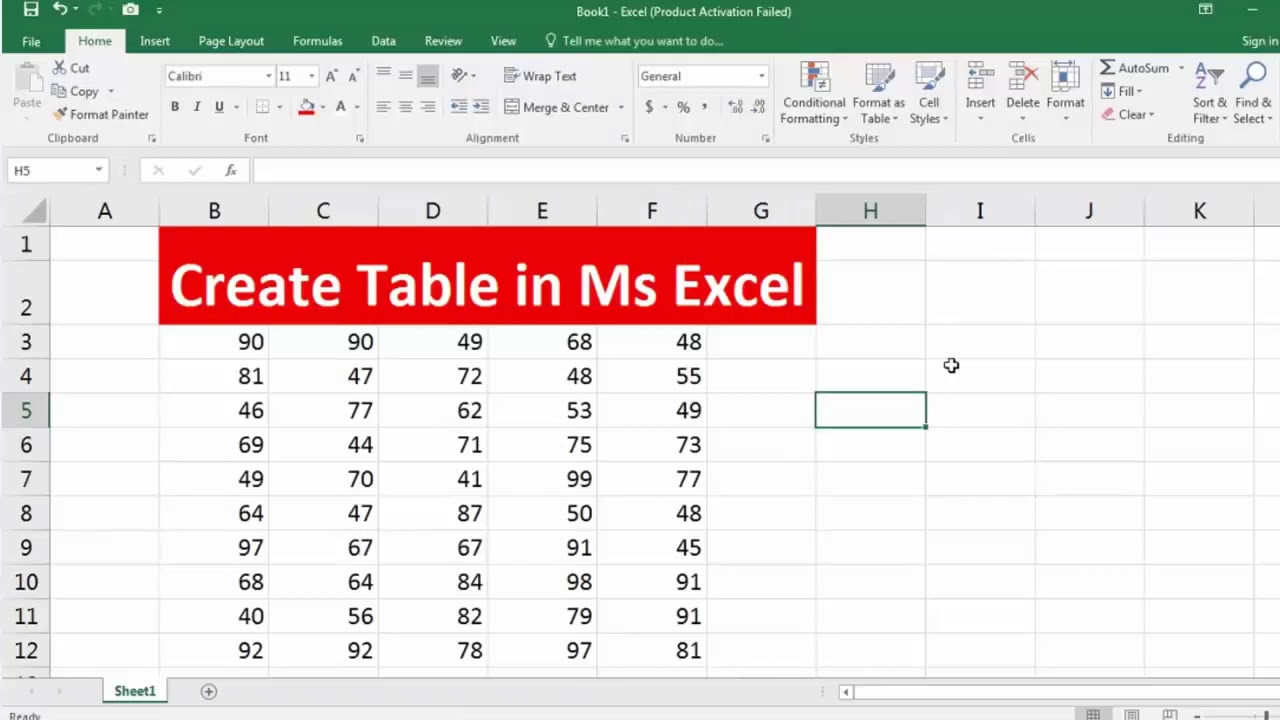Viewport: 1280px width, 720px height.
Task: Open the File menu
Action: [31, 41]
